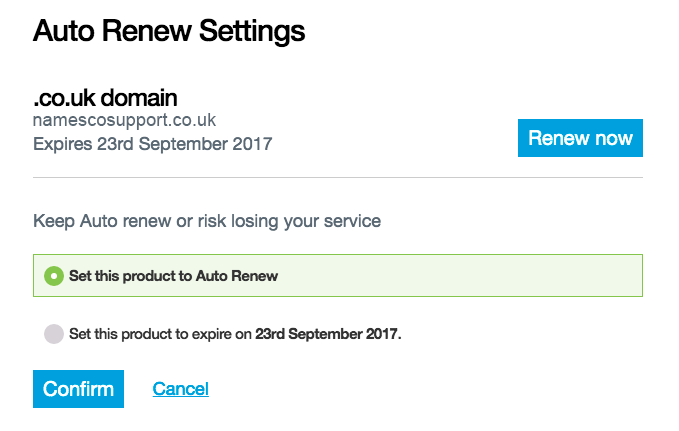
Task: Click the "Set this product to expire on" label
Action: point(160,334)
